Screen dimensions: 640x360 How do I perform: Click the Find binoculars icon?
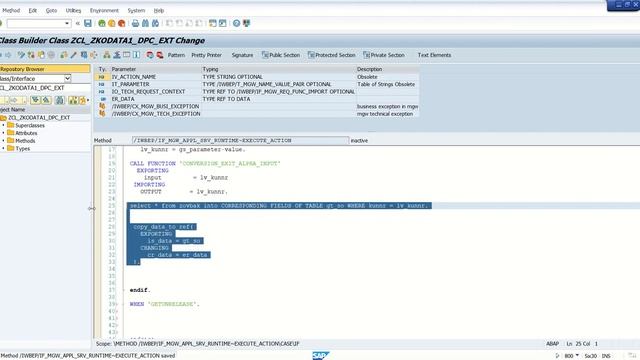click(145, 23)
